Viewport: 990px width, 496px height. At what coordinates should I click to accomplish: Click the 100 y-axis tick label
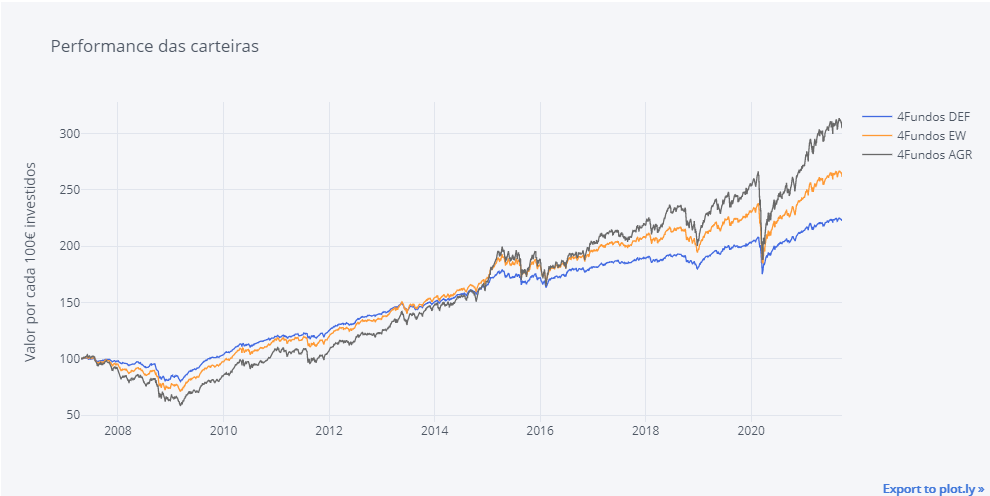[68, 359]
